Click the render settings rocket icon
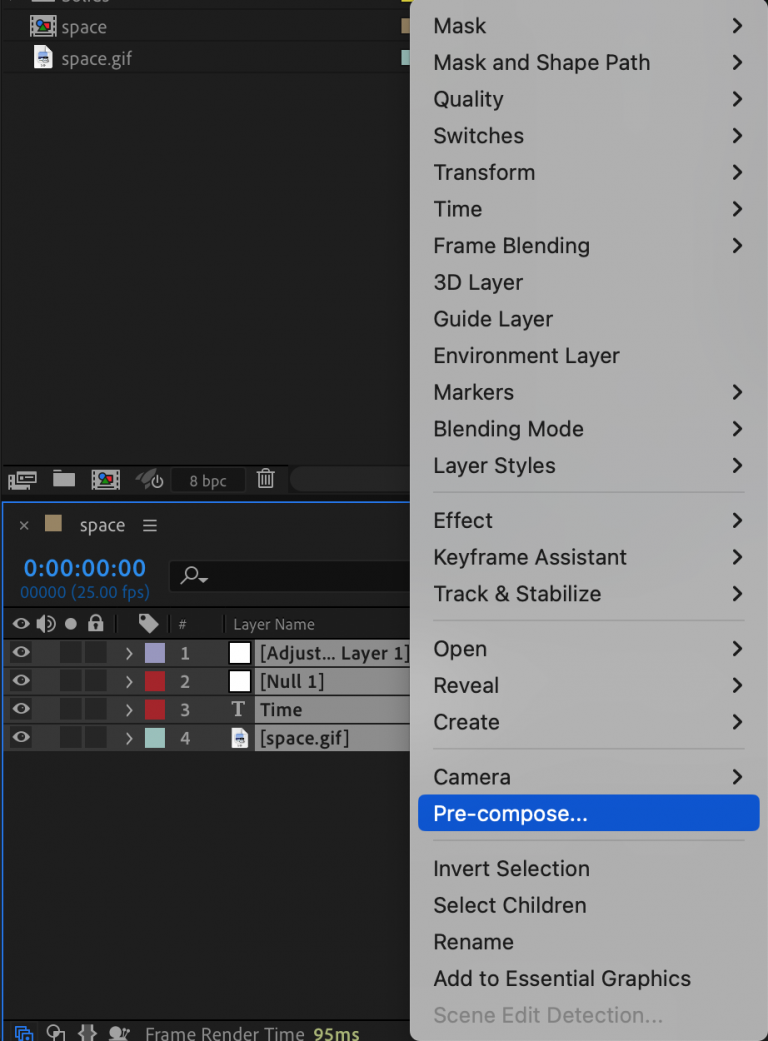 [x=148, y=479]
